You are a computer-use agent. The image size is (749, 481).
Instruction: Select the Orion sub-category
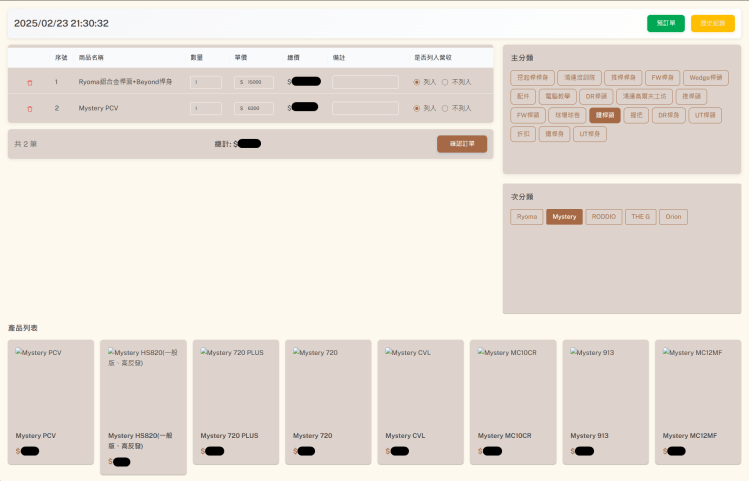click(x=673, y=216)
